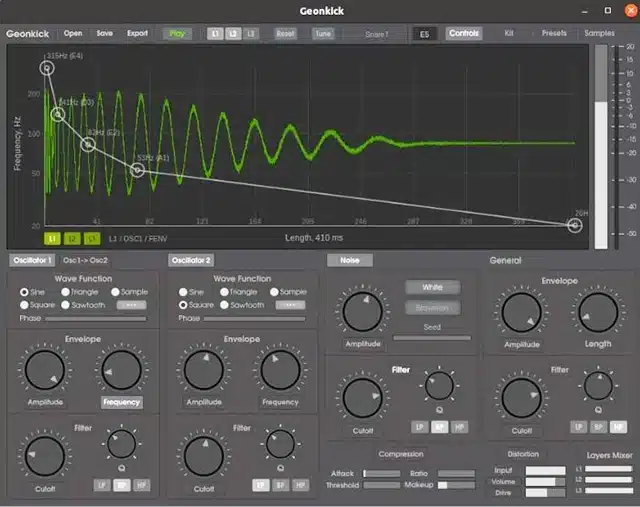Screen dimensions: 640x507
Task: Toggle the Oscillator 1 enable button
Action: 32,260
